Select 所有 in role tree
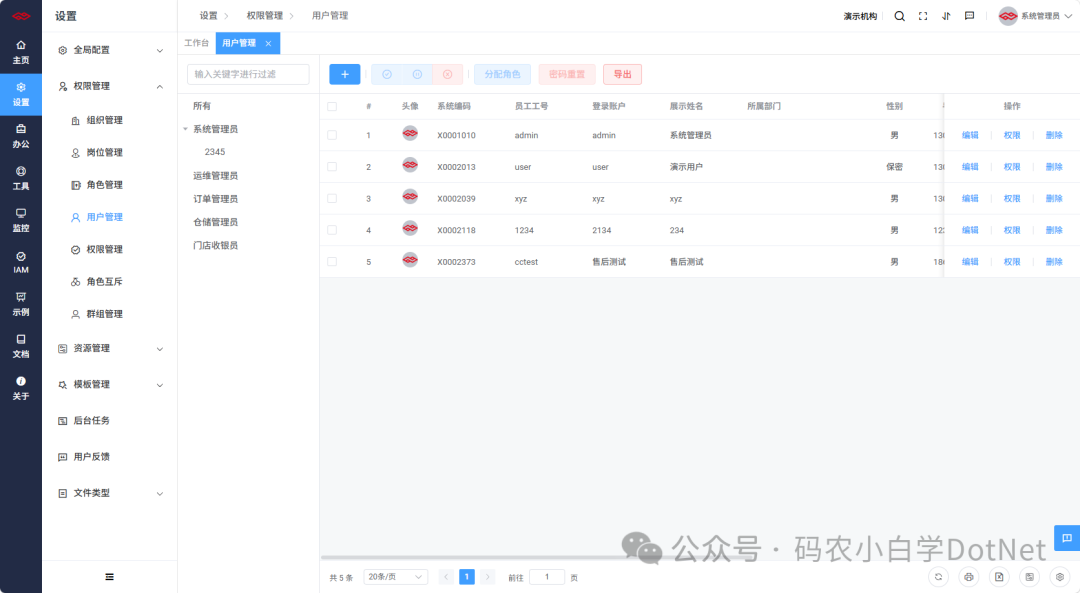 click(202, 107)
